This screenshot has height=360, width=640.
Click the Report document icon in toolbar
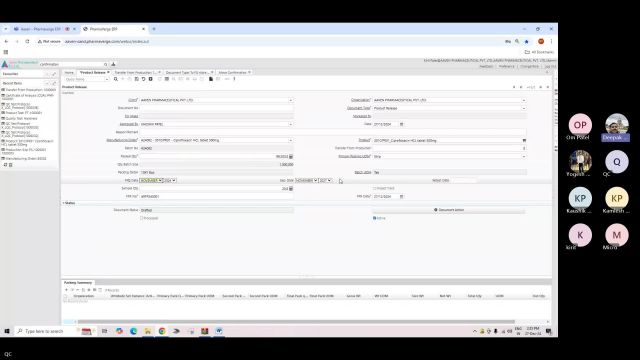coord(211,79)
